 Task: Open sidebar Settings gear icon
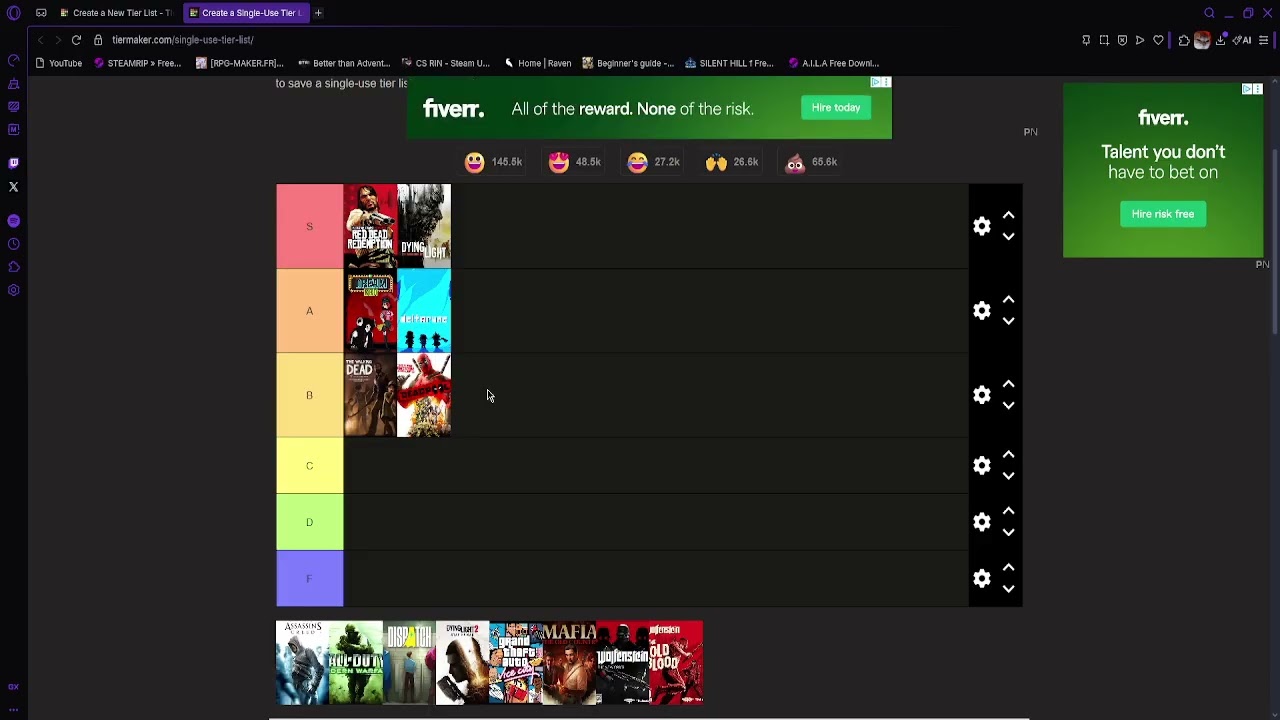[x=14, y=291]
